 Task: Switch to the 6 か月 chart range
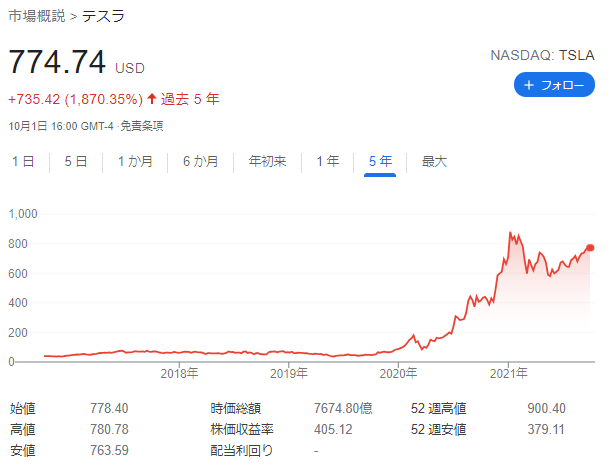tap(201, 161)
